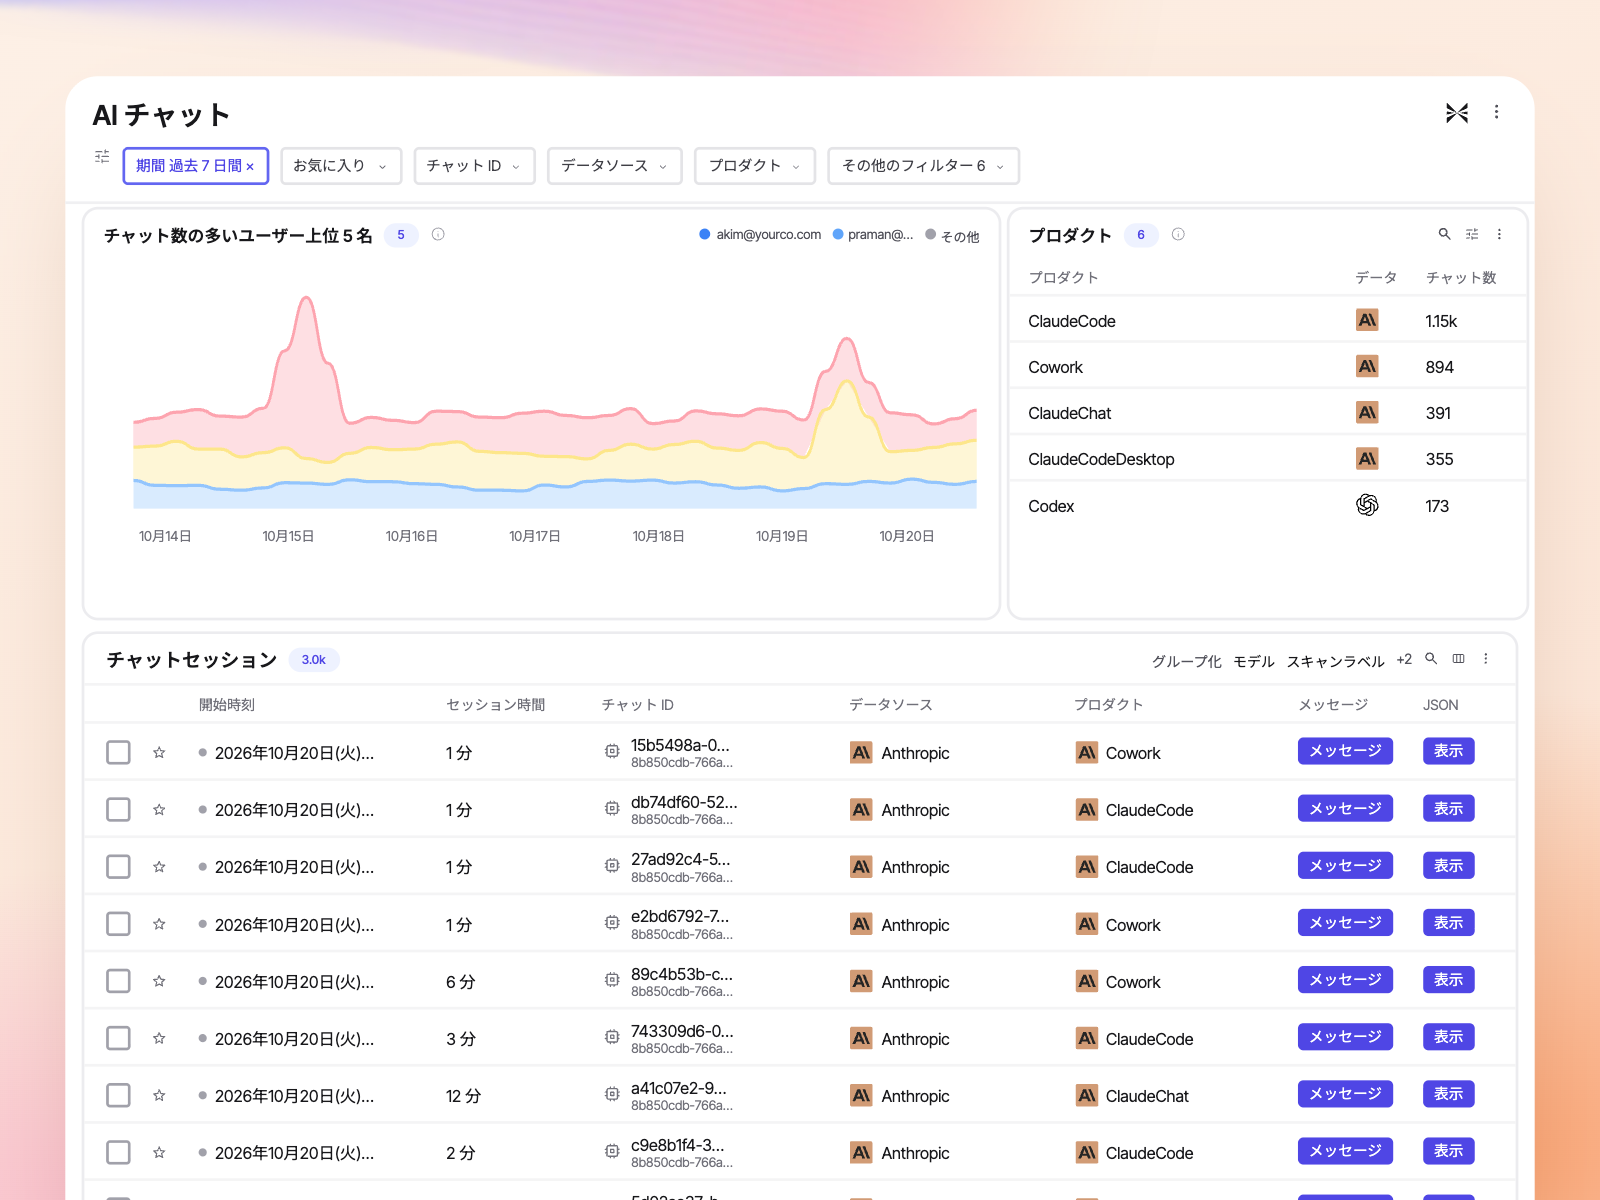The height and width of the screenshot is (1200, 1600).
Task: Check the row for session 27ad92c4-5...
Action: 118,866
